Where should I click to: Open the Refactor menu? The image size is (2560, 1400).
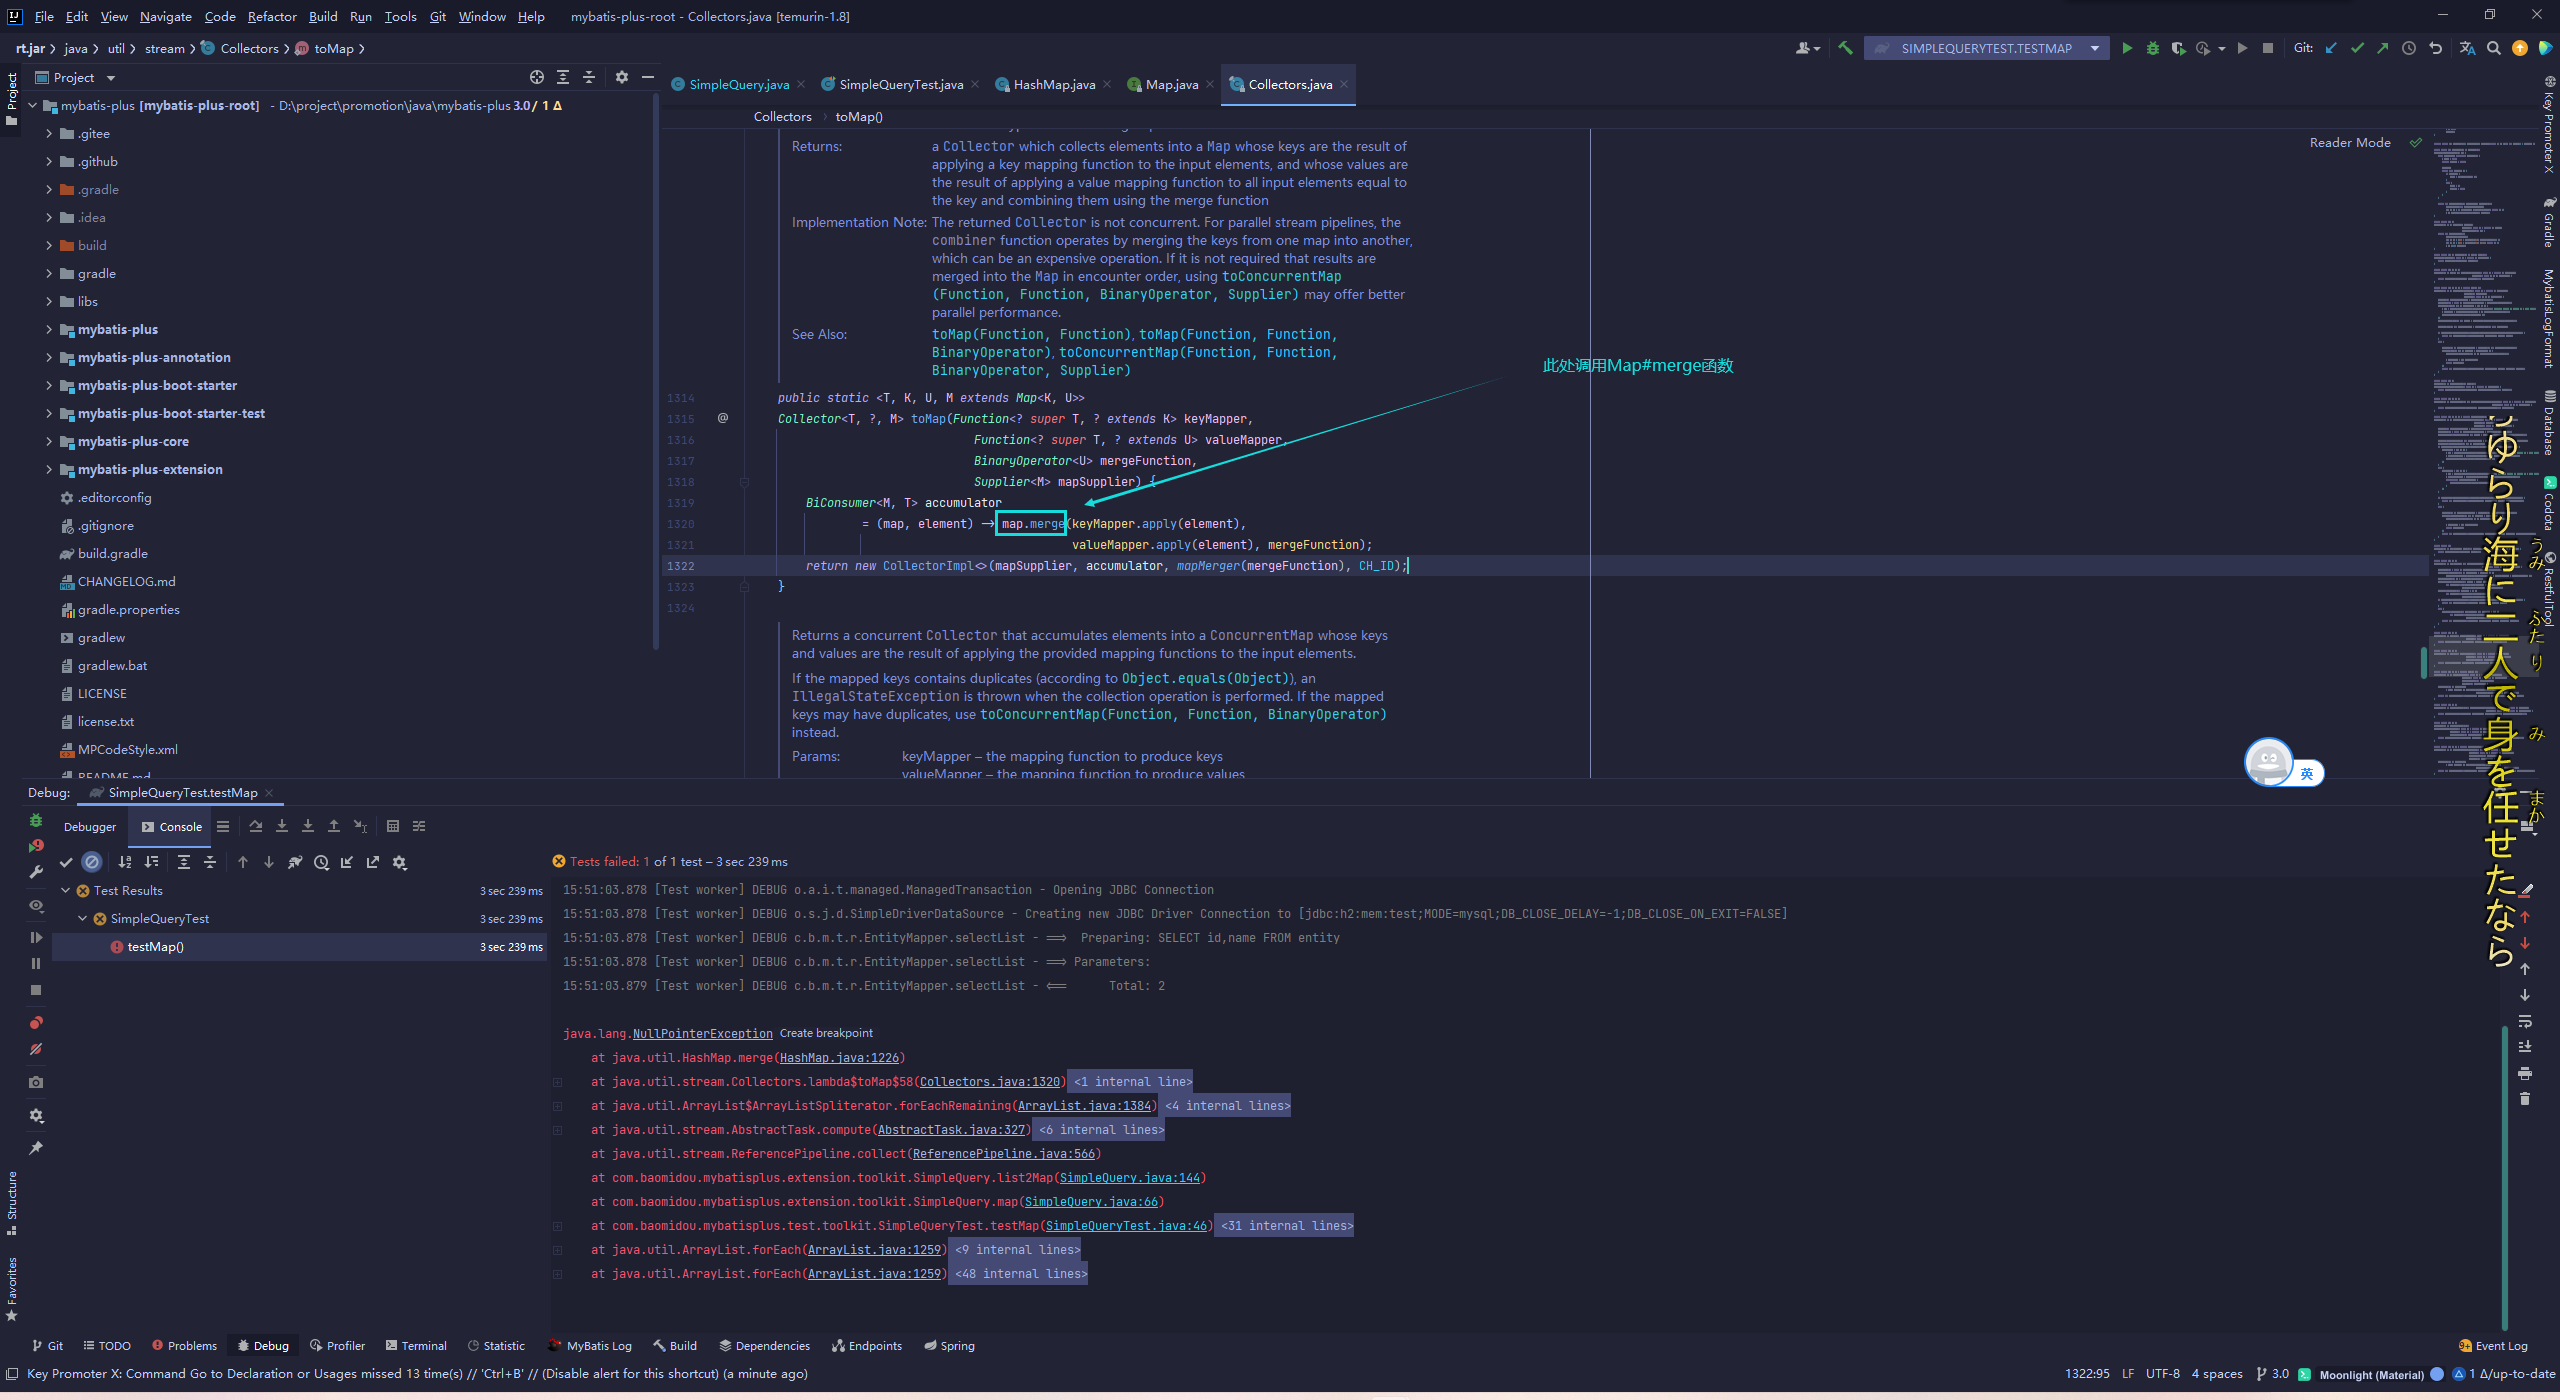(272, 16)
